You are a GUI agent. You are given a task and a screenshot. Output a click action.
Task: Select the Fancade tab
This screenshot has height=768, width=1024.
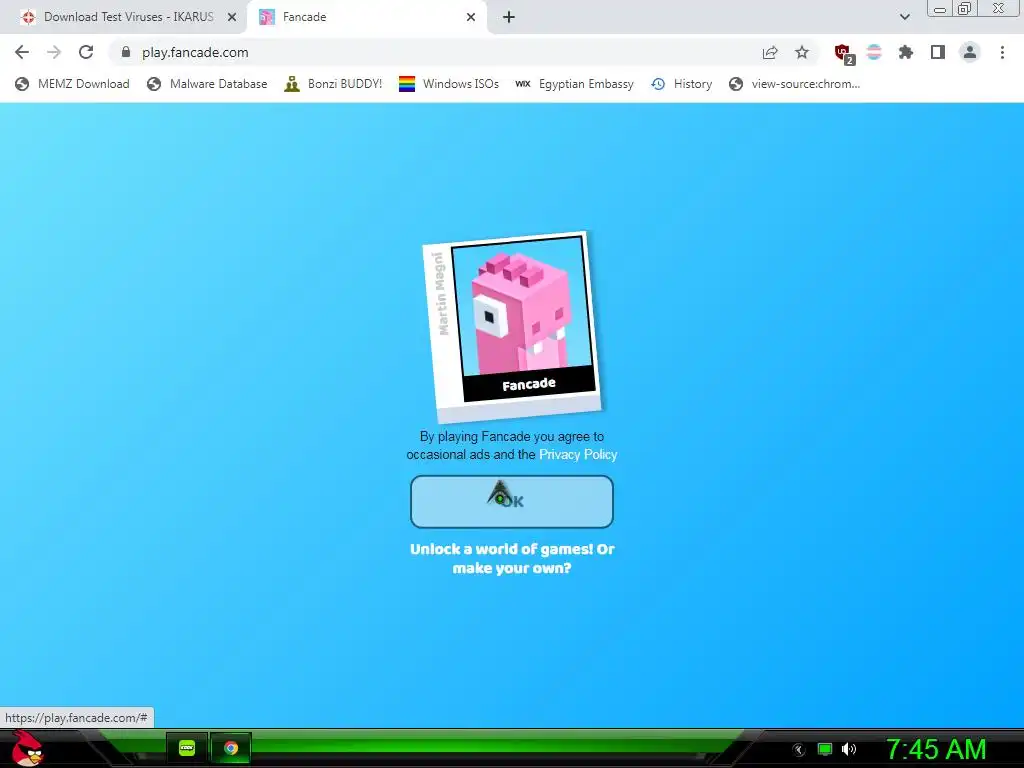click(x=366, y=17)
